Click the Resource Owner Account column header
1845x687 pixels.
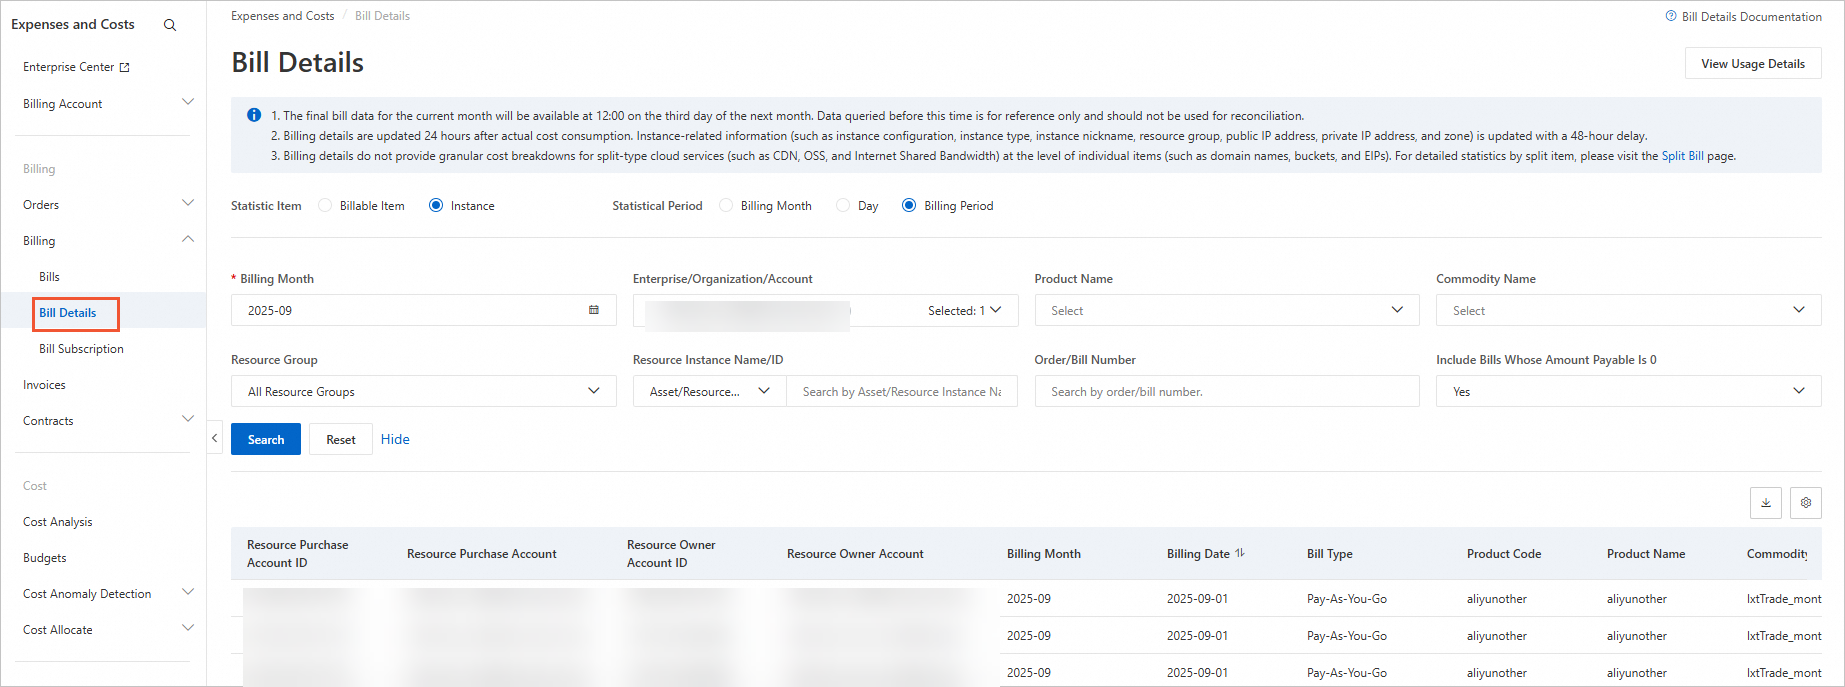(855, 554)
